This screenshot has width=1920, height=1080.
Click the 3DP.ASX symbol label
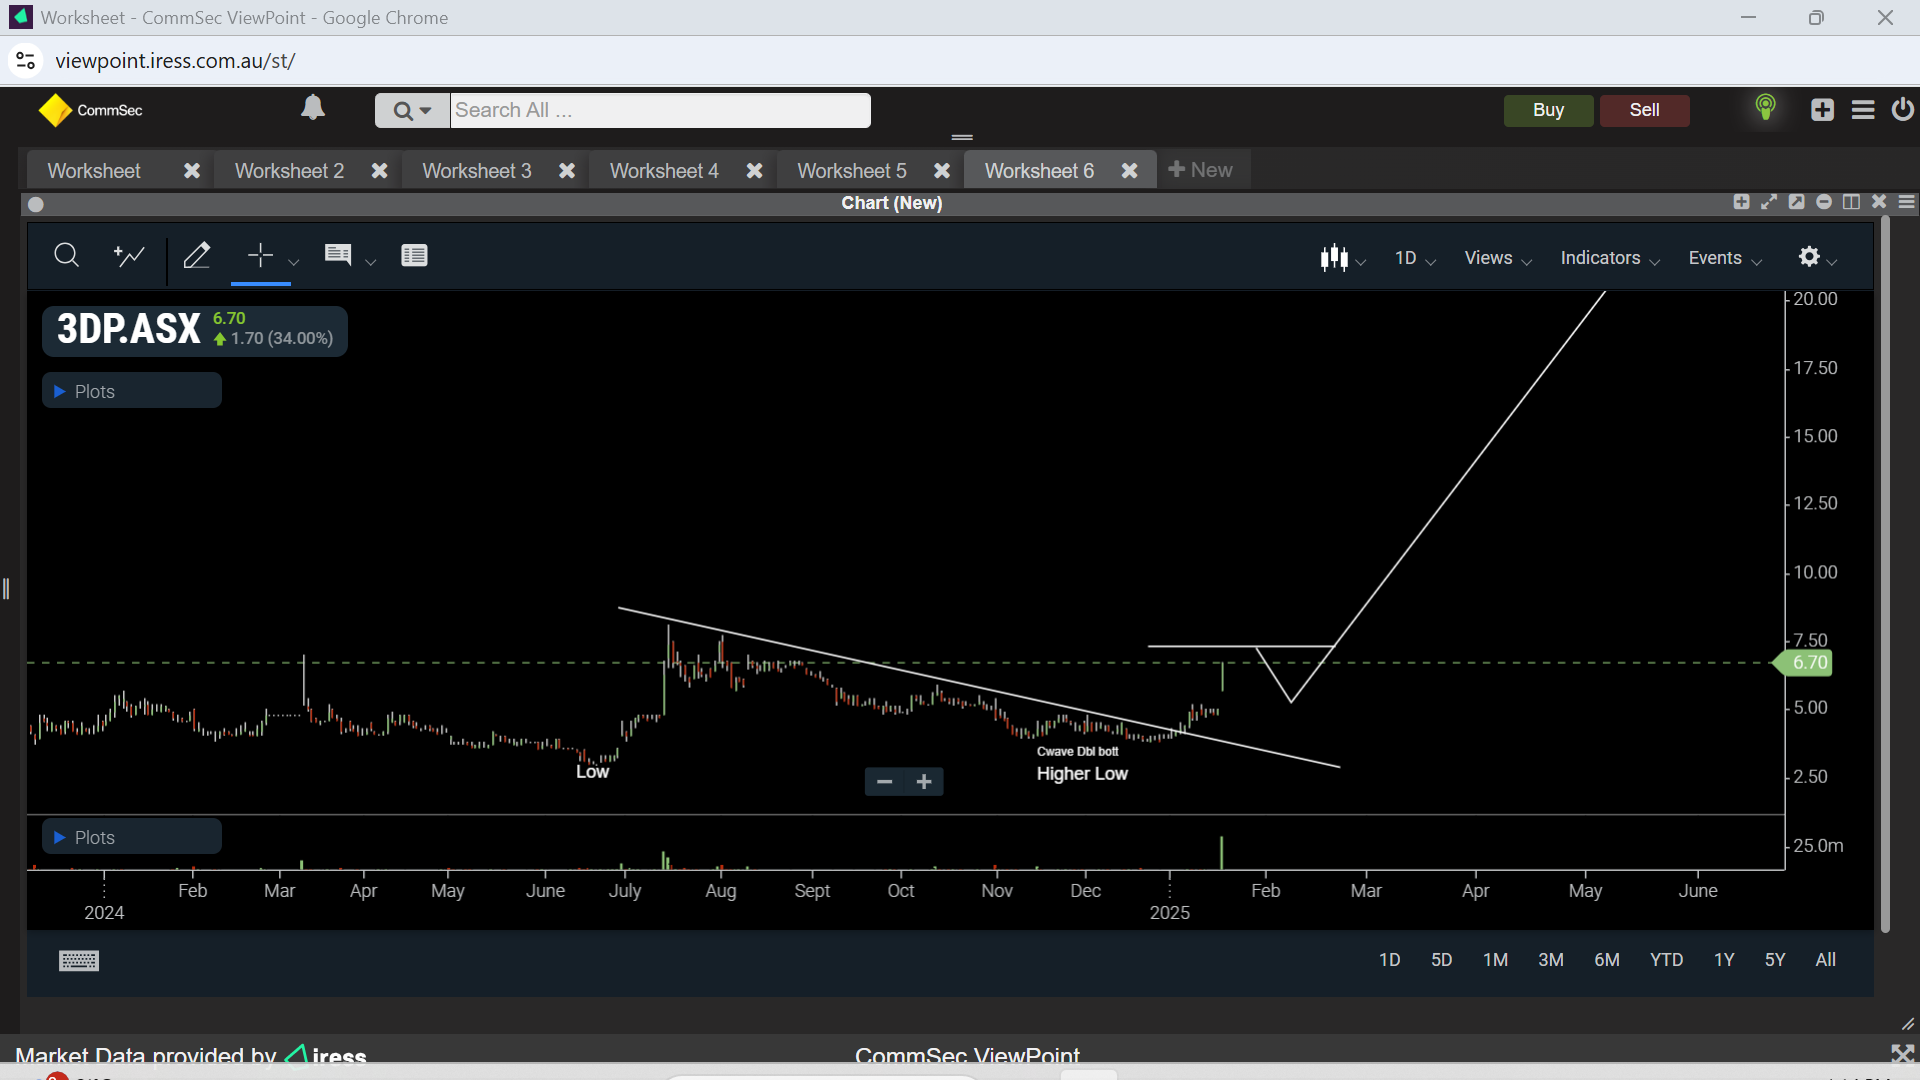[128, 329]
